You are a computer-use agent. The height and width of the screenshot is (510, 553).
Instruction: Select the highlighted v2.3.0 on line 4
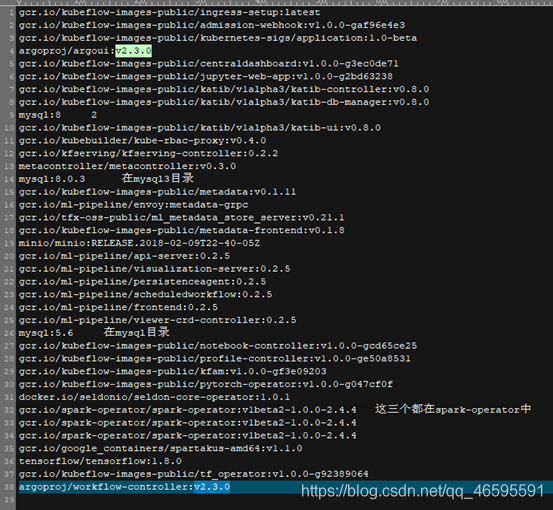[133, 51]
